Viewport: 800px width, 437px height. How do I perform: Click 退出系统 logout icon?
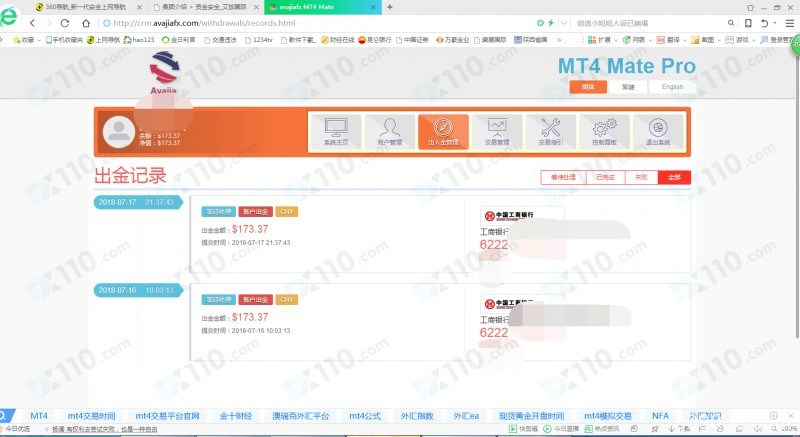pyautogui.click(x=658, y=132)
